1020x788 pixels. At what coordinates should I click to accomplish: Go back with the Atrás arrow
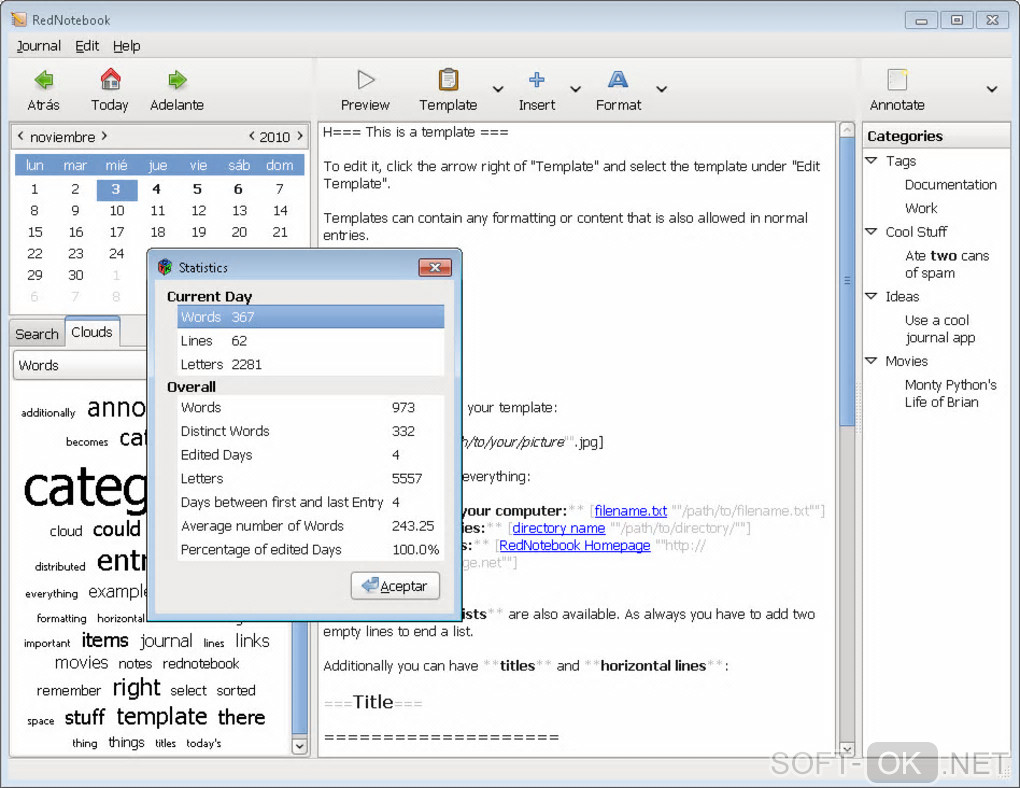coord(44,80)
